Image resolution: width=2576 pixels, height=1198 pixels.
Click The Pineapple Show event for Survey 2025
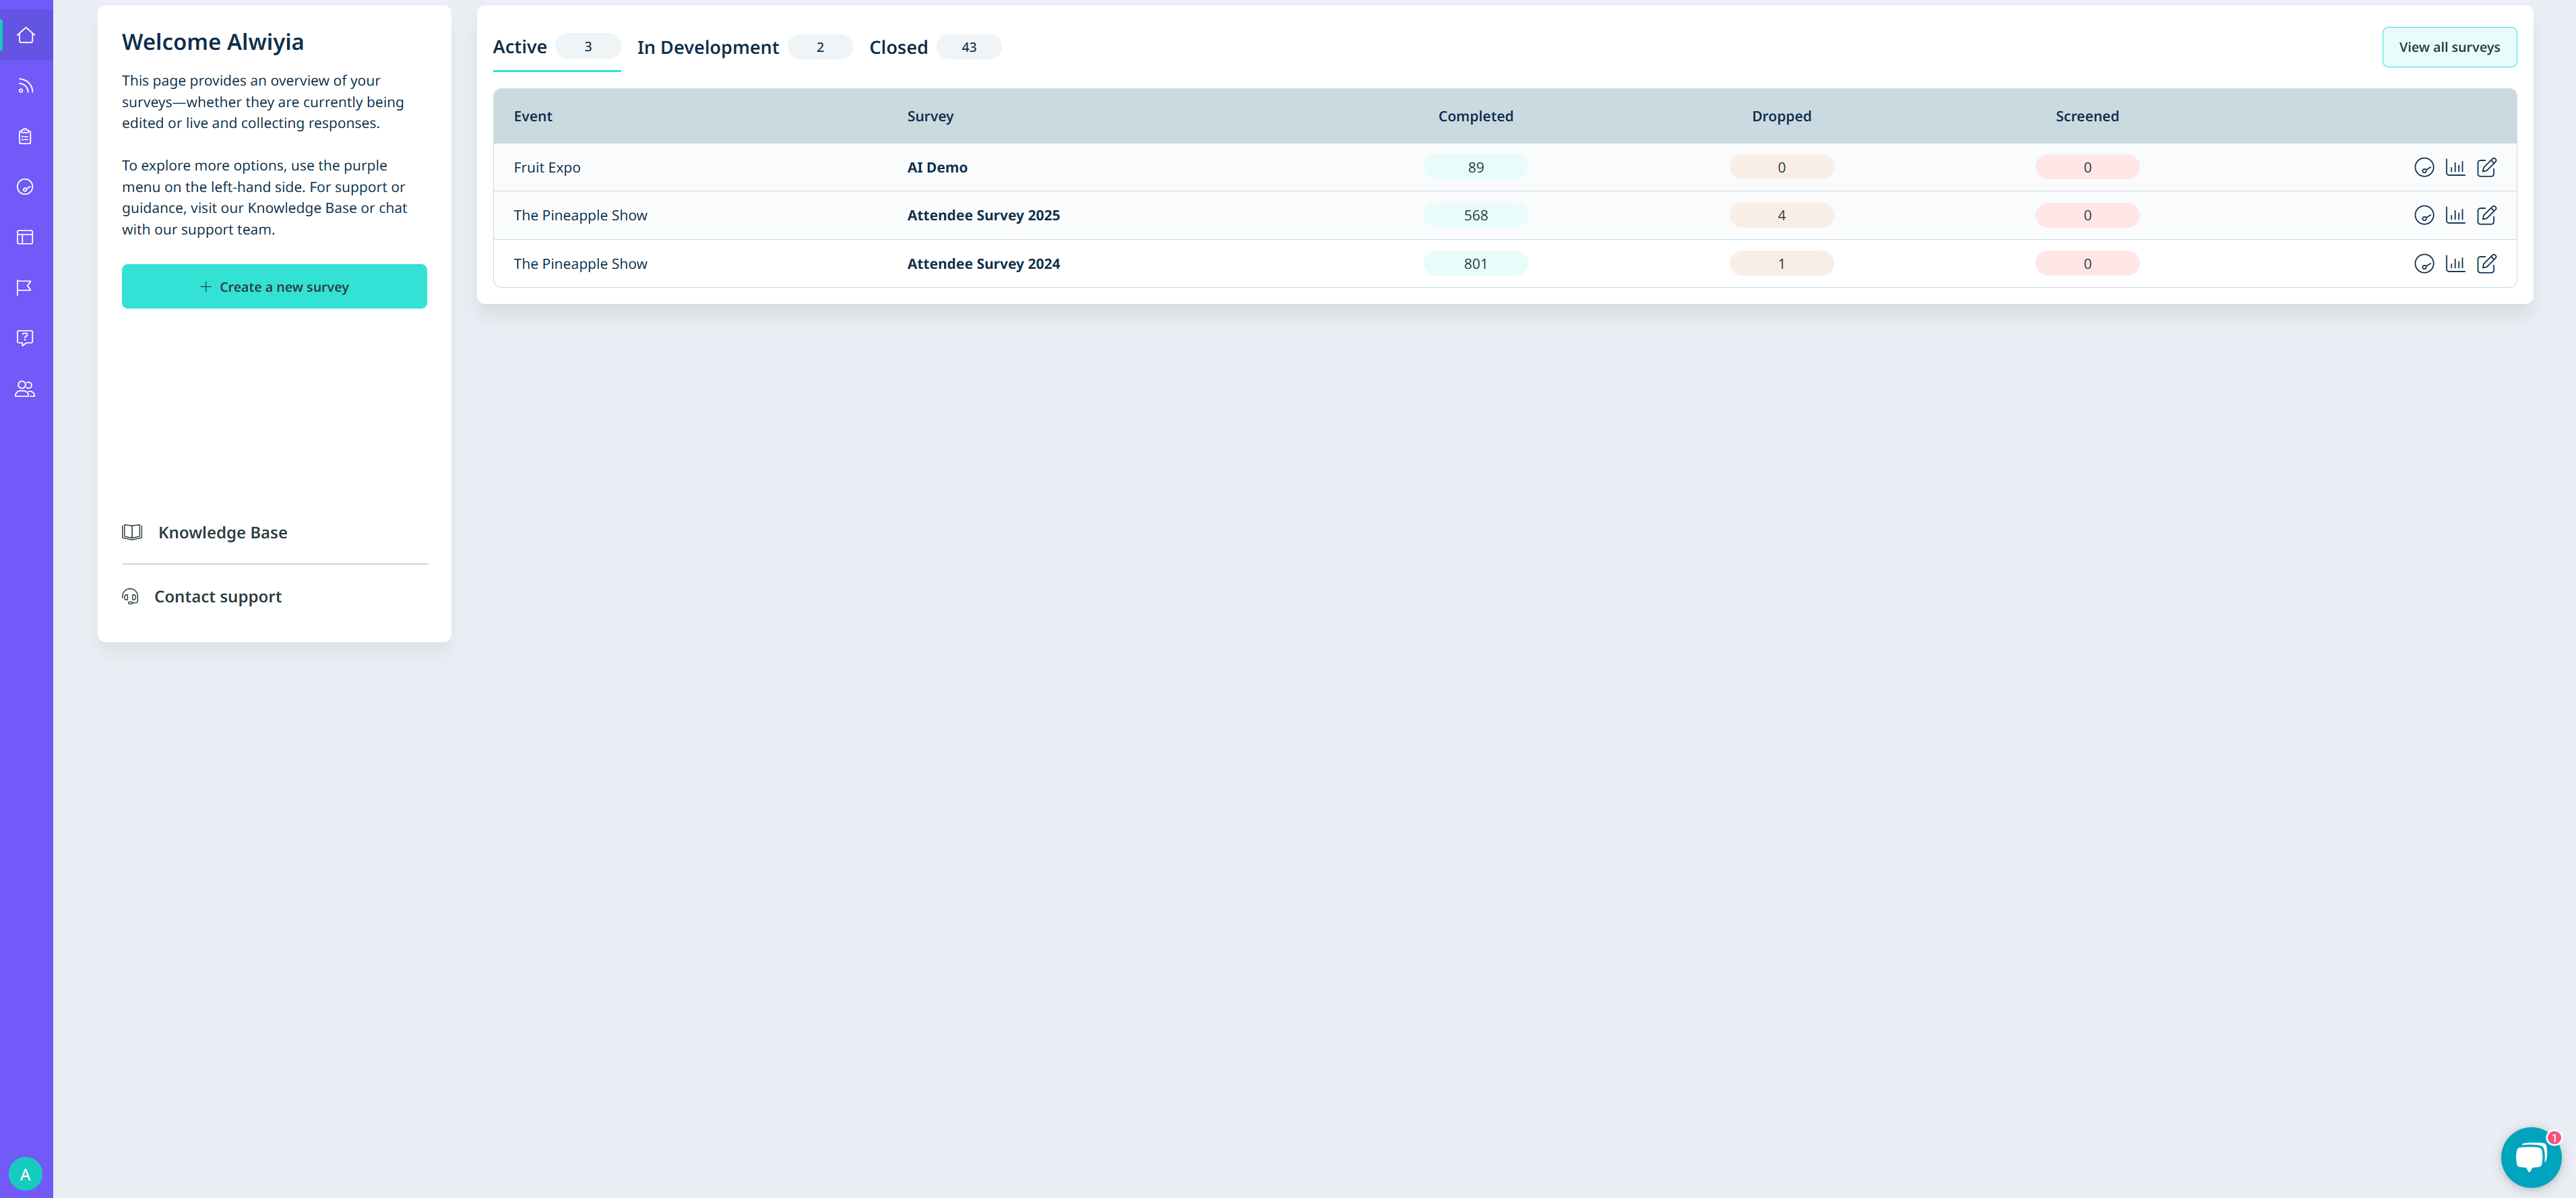point(580,215)
